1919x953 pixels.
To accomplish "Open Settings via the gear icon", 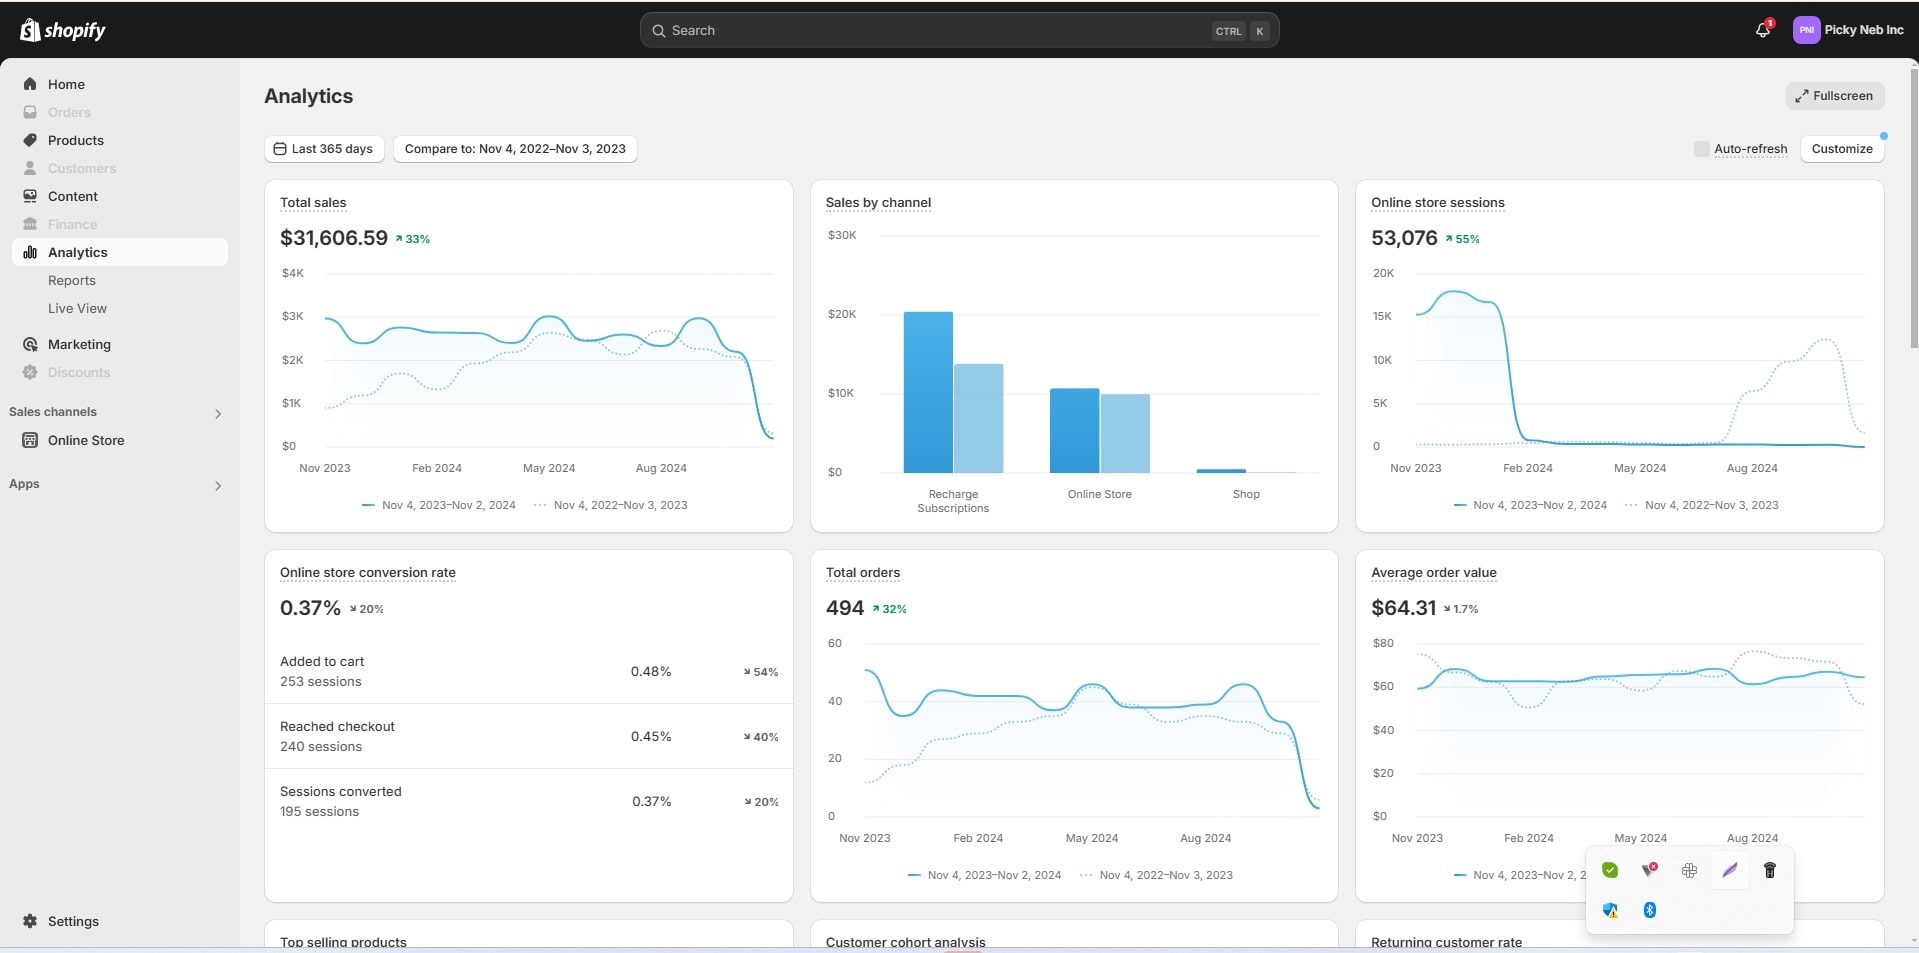I will (30, 921).
